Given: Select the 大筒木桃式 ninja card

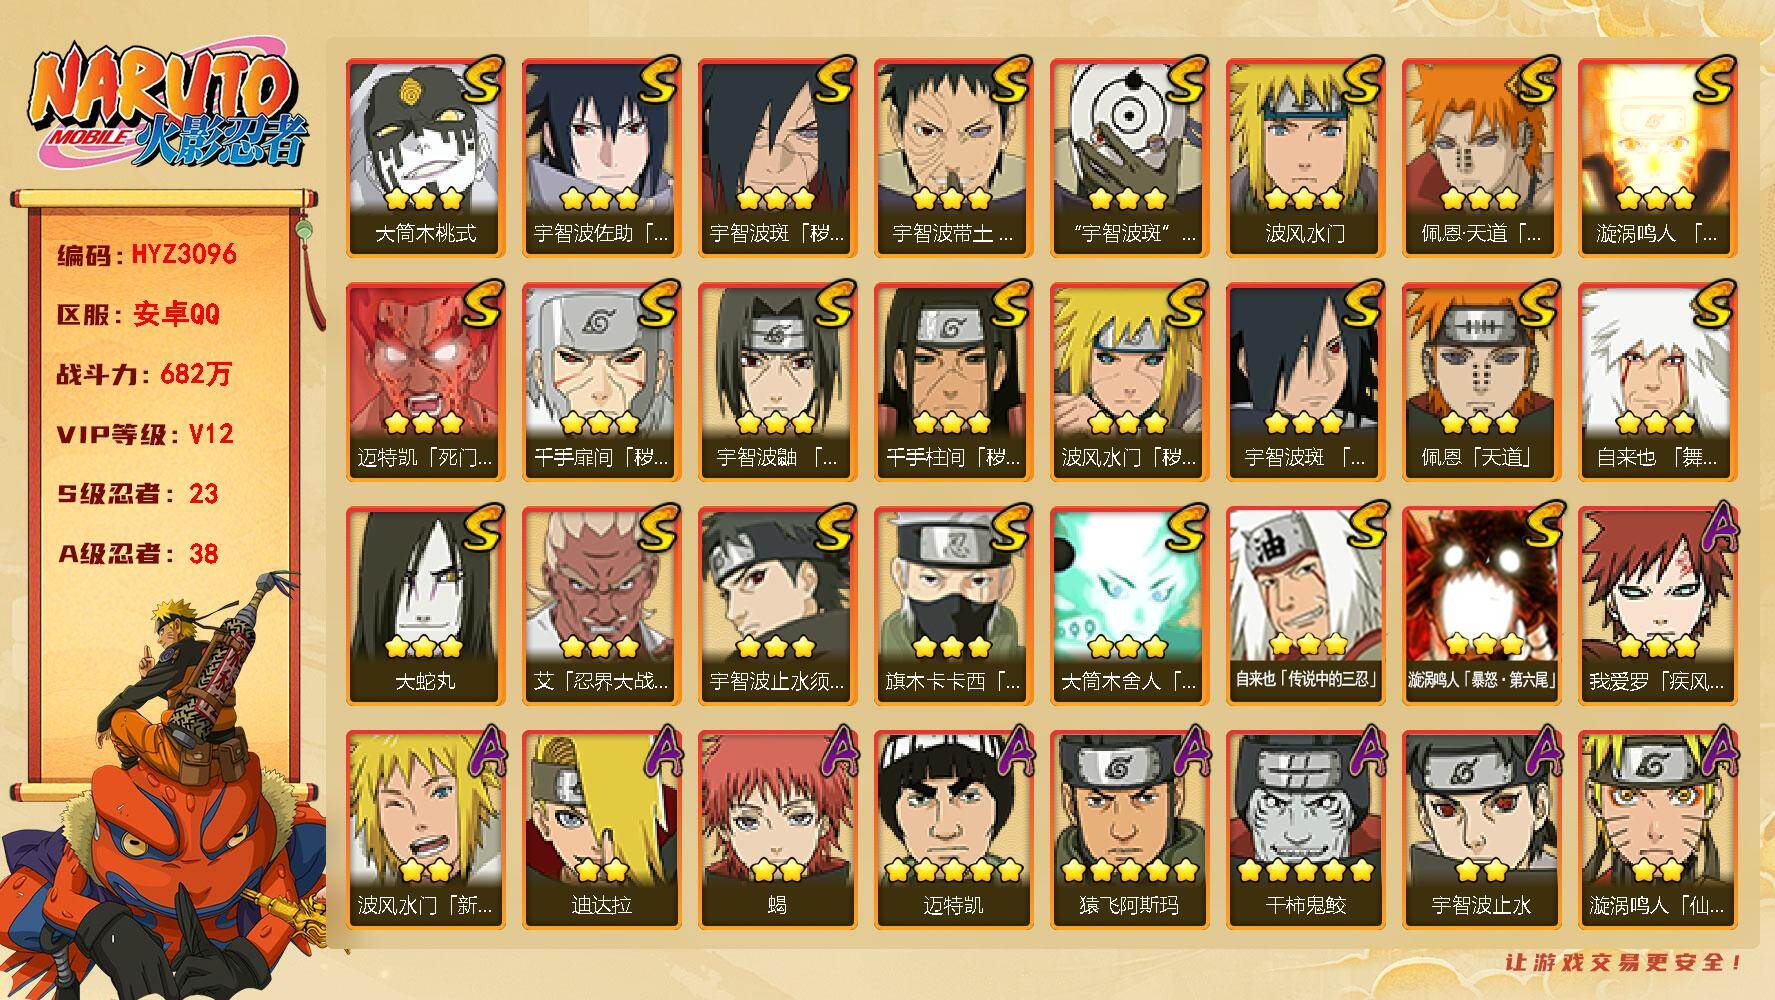Looking at the screenshot, I should click(x=425, y=157).
